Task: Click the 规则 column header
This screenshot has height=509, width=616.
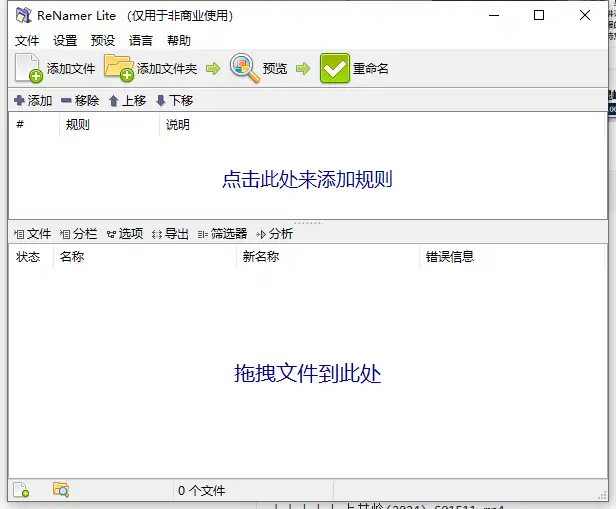Action: click(x=109, y=125)
